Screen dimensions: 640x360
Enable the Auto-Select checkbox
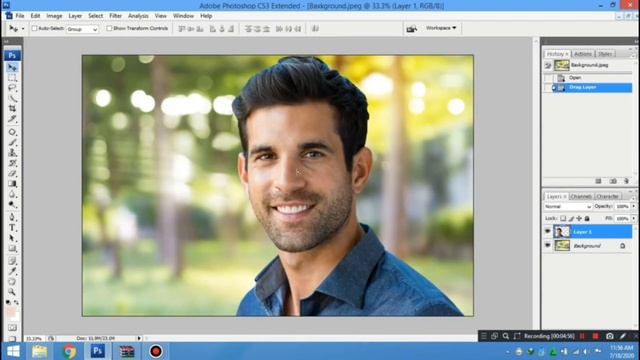click(35, 29)
